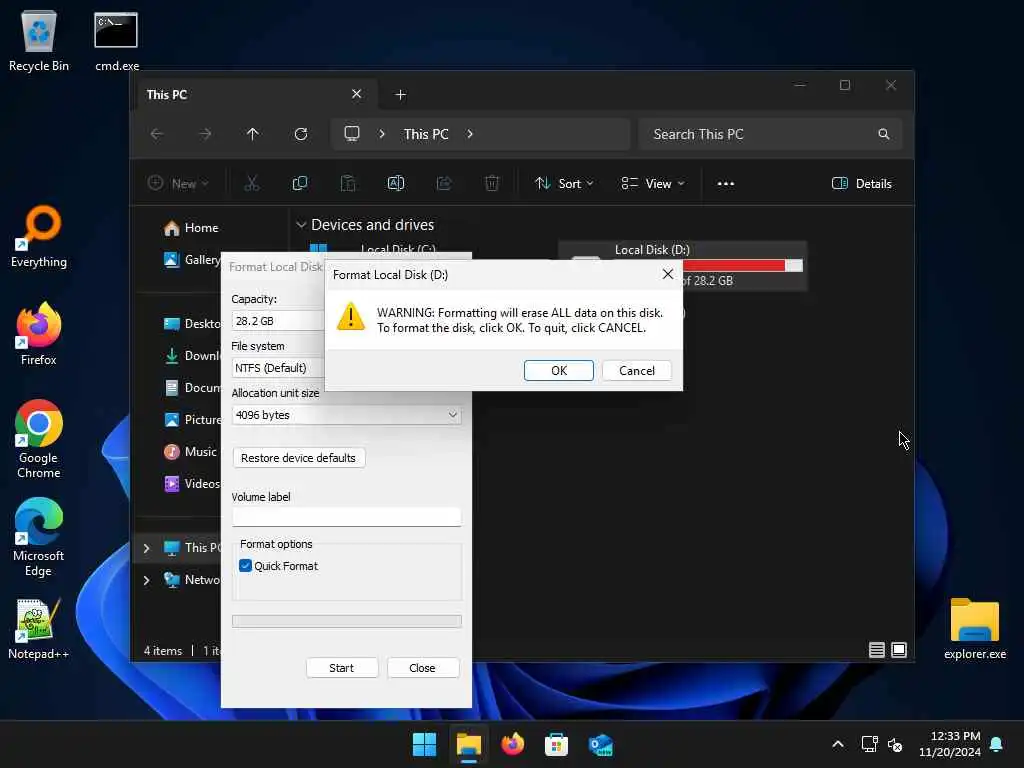Open explorer.exe desktop folder icon

(975, 629)
